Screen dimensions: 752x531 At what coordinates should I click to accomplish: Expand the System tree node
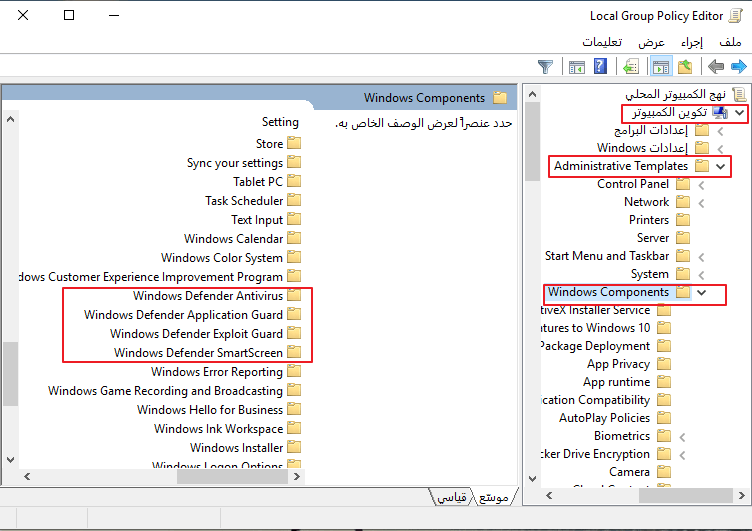coord(701,275)
